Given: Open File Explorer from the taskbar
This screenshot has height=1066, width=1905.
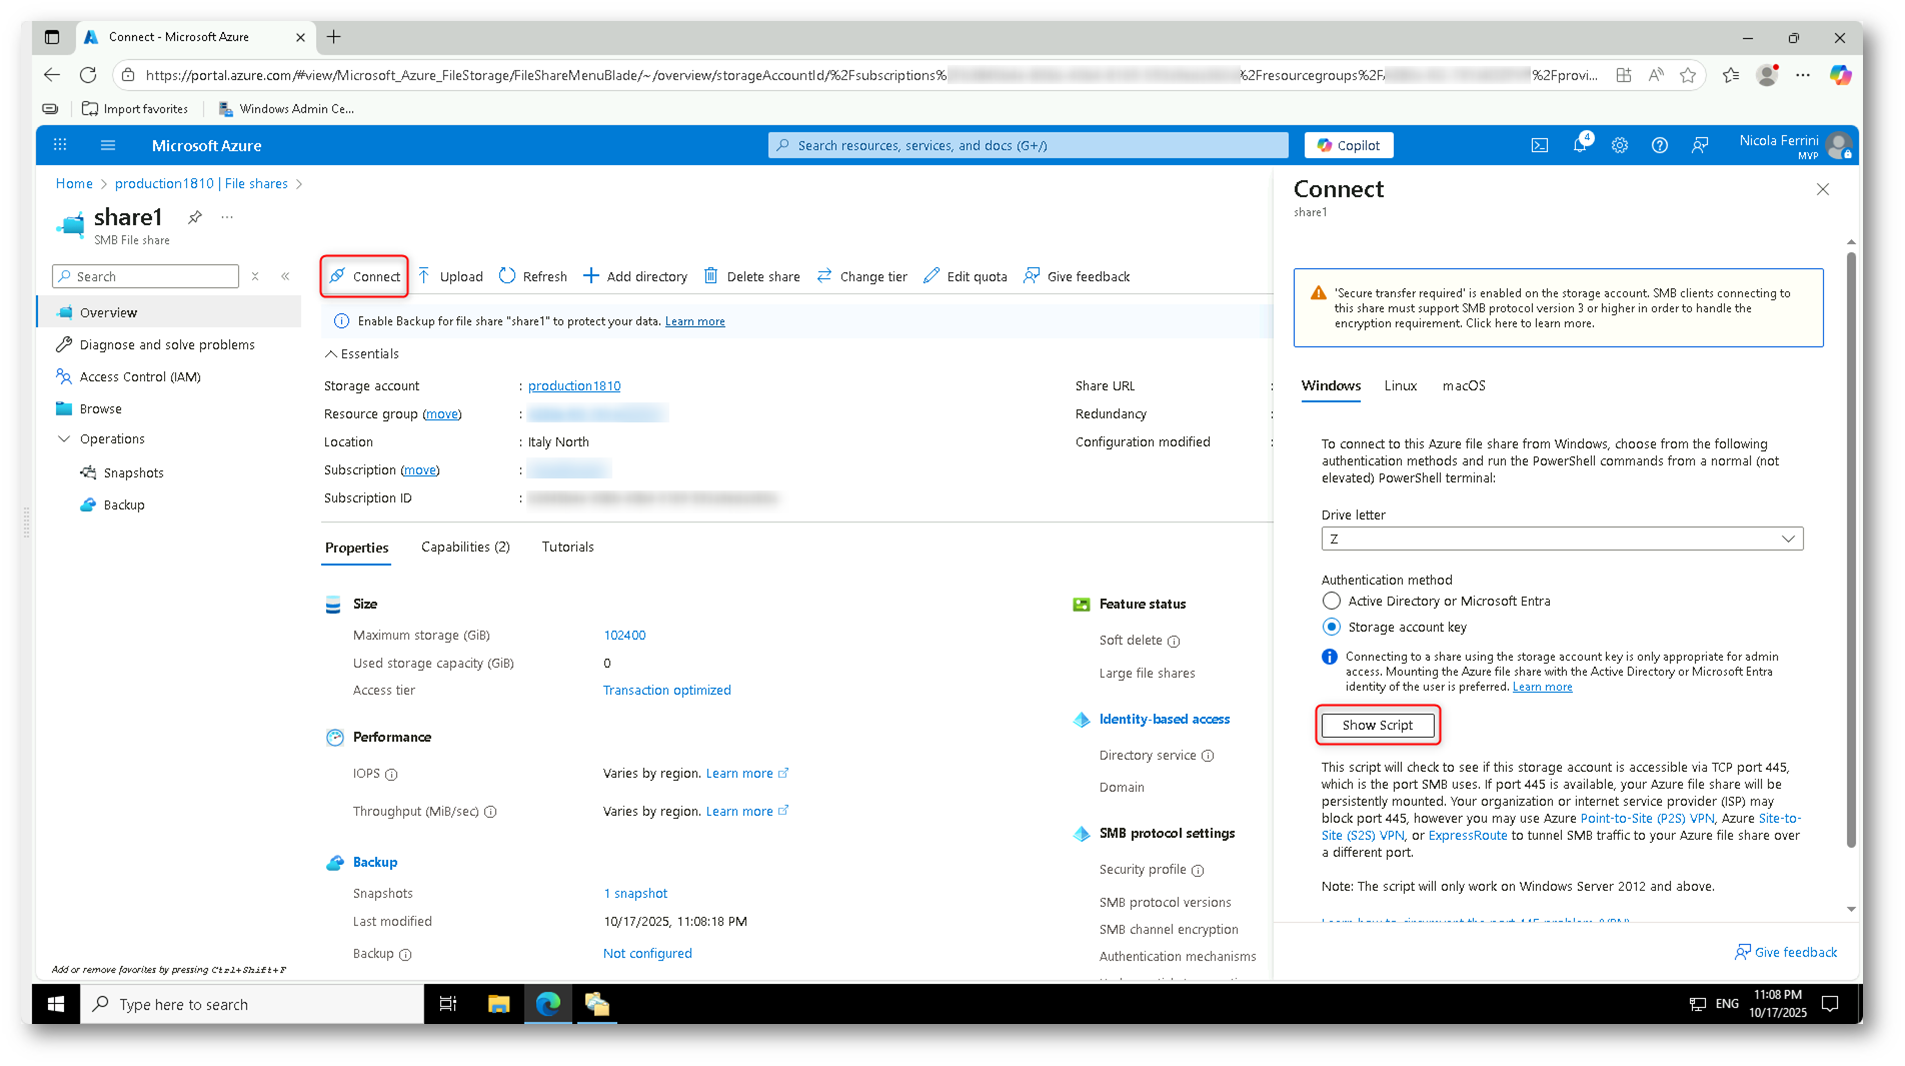Looking at the screenshot, I should (x=498, y=1004).
